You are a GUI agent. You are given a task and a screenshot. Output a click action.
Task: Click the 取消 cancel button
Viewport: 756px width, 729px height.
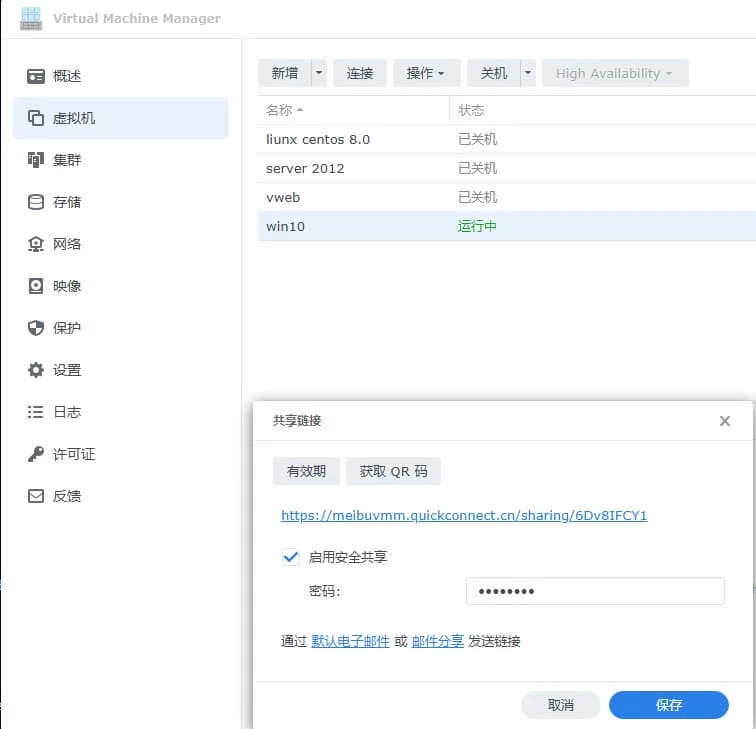pyautogui.click(x=561, y=705)
